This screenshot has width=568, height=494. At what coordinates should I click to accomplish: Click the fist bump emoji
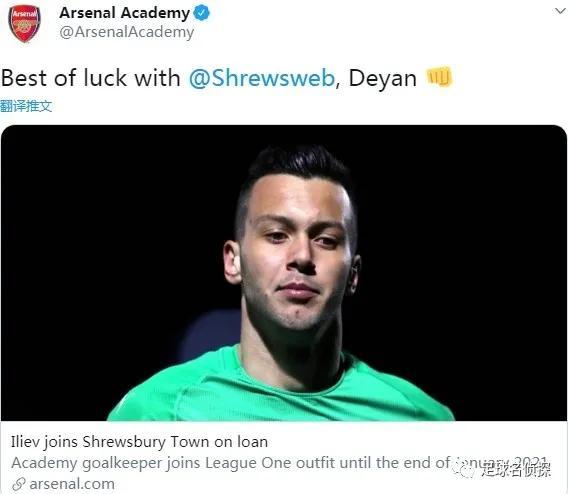click(439, 76)
